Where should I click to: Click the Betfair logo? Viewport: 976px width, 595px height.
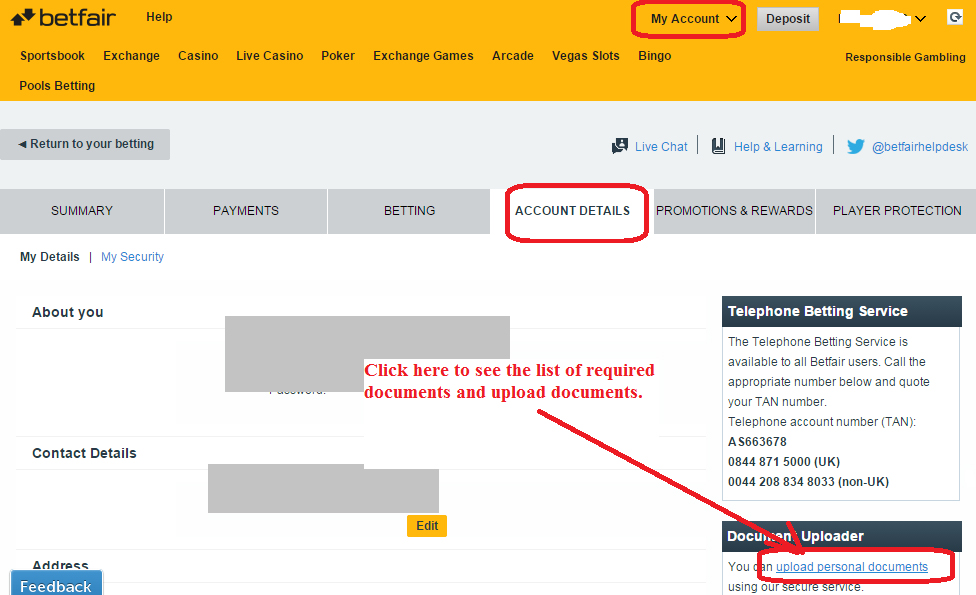click(x=63, y=17)
